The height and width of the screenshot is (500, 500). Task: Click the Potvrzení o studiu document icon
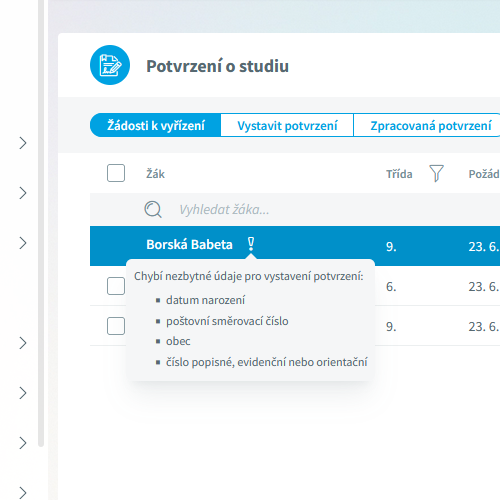tap(110, 65)
